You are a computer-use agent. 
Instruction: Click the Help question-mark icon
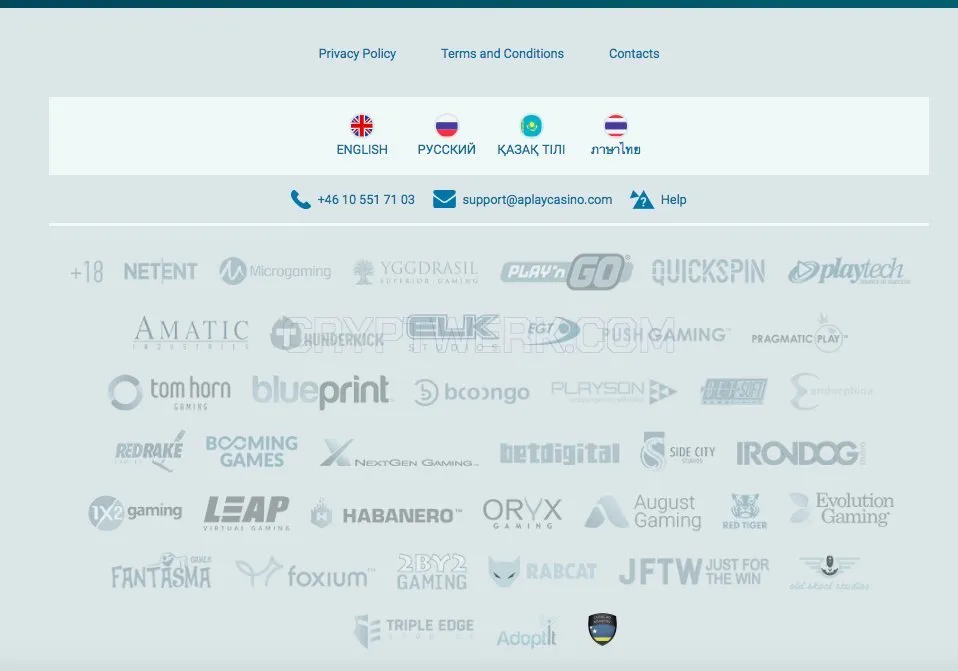click(x=642, y=199)
